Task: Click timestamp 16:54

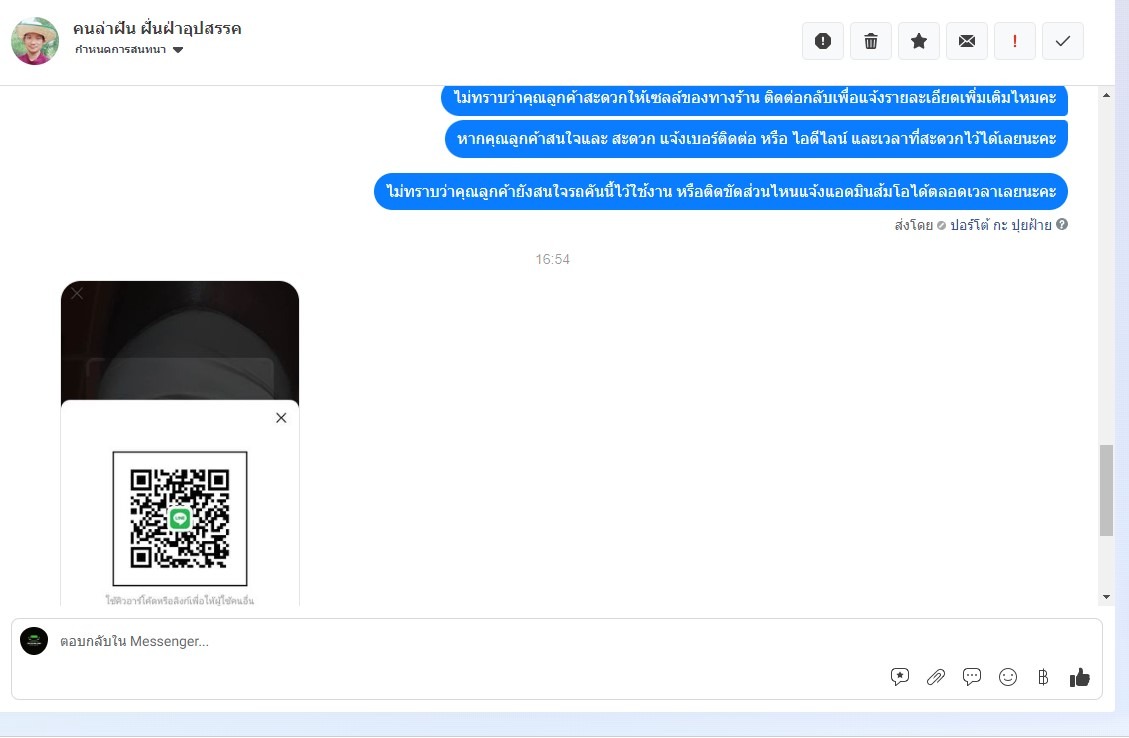Action: 552,259
